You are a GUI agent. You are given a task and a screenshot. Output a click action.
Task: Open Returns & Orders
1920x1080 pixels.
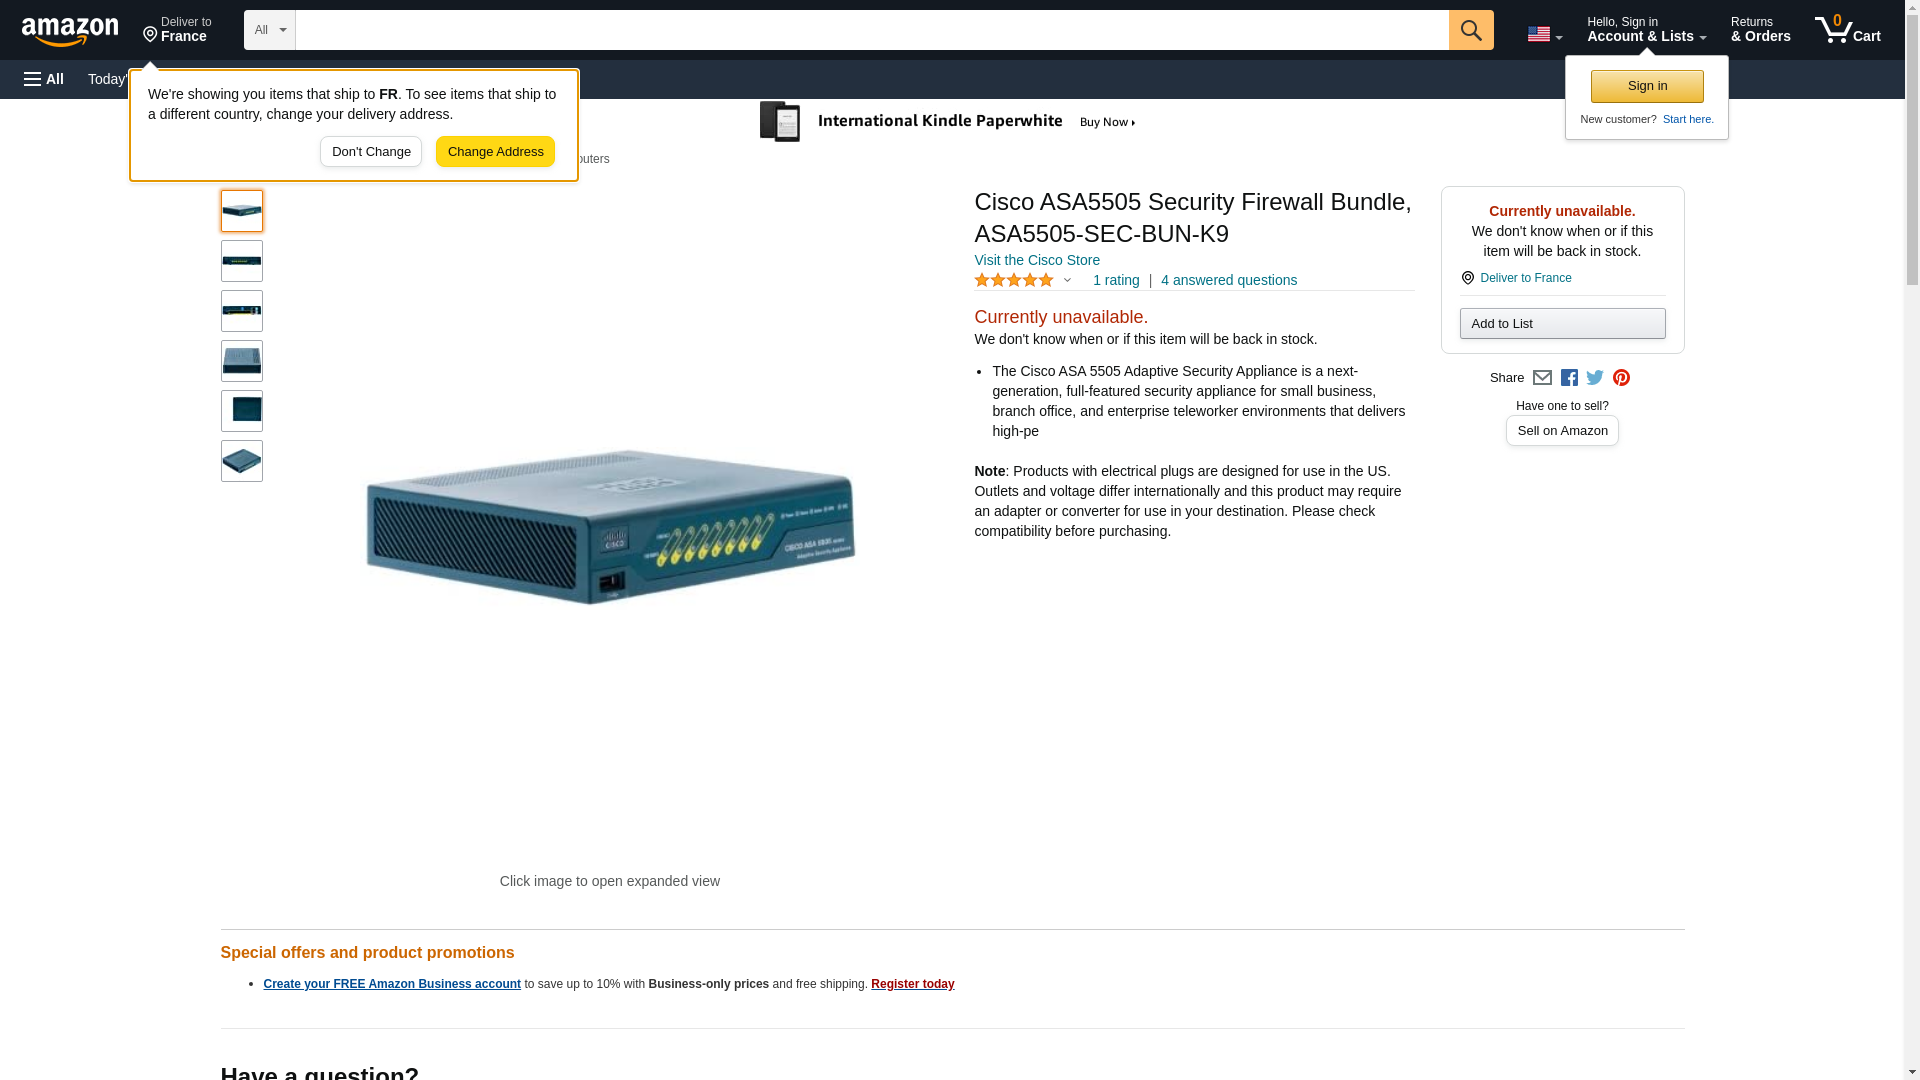point(1760,30)
